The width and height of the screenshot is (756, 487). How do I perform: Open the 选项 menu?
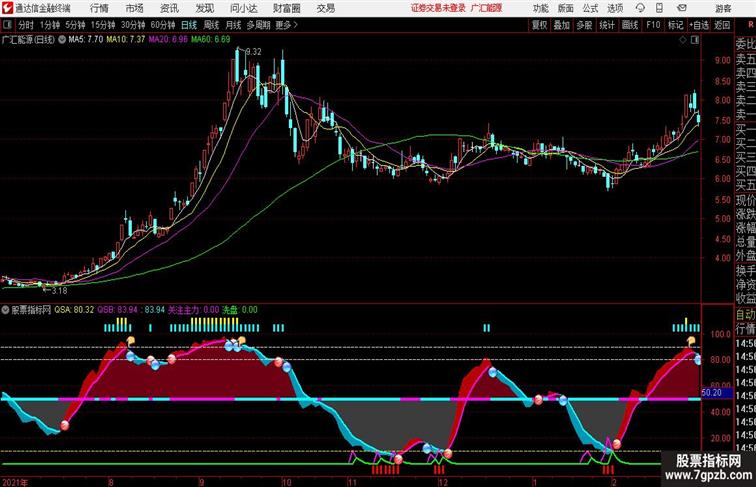click(x=615, y=8)
